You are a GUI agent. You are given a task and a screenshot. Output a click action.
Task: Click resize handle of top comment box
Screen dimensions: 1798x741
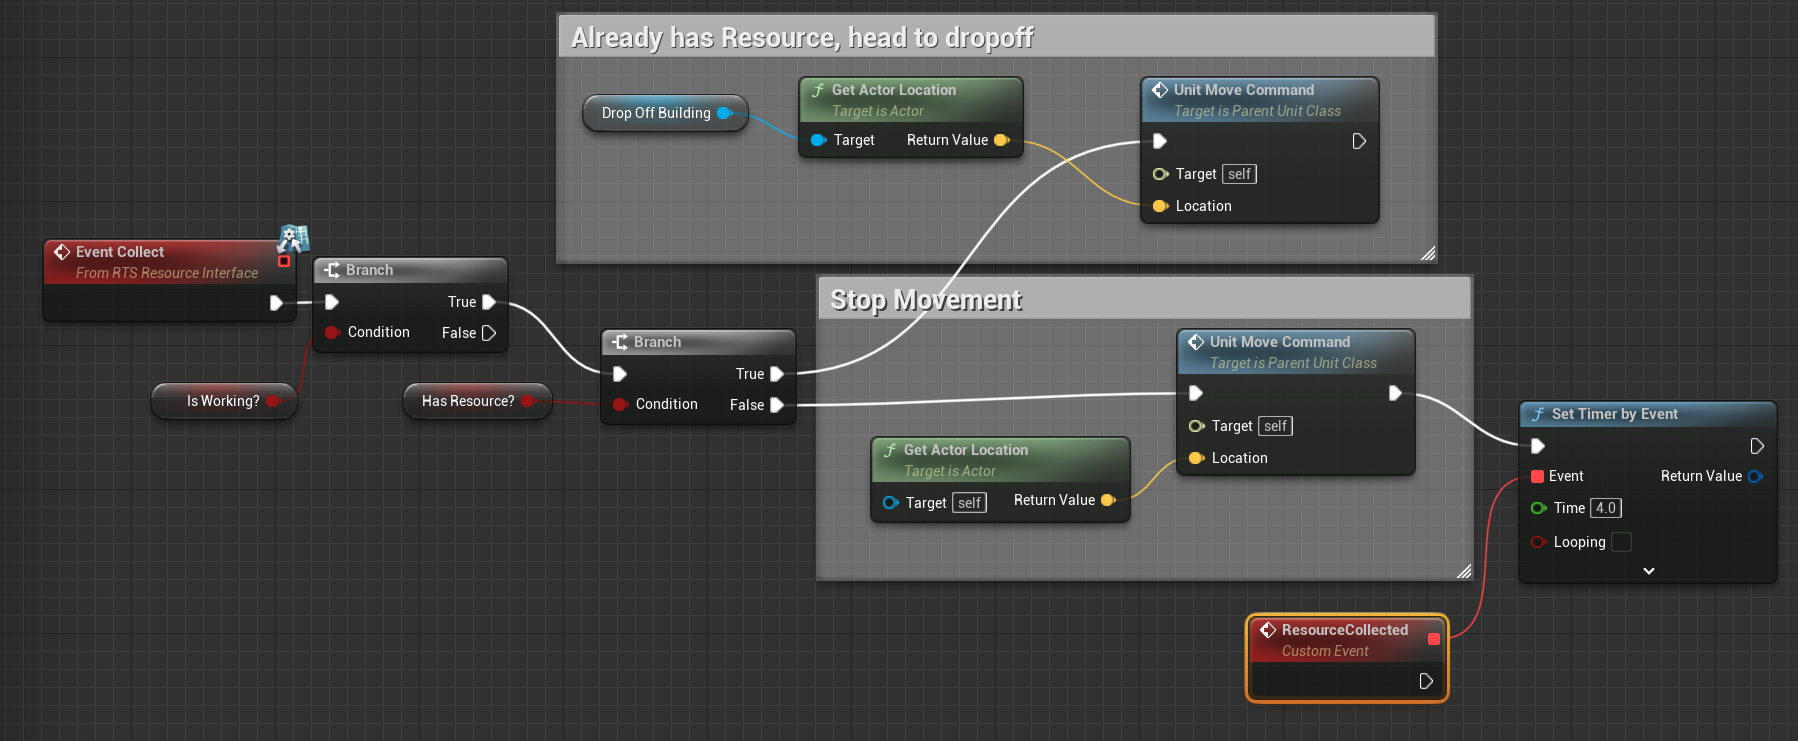point(1428,254)
